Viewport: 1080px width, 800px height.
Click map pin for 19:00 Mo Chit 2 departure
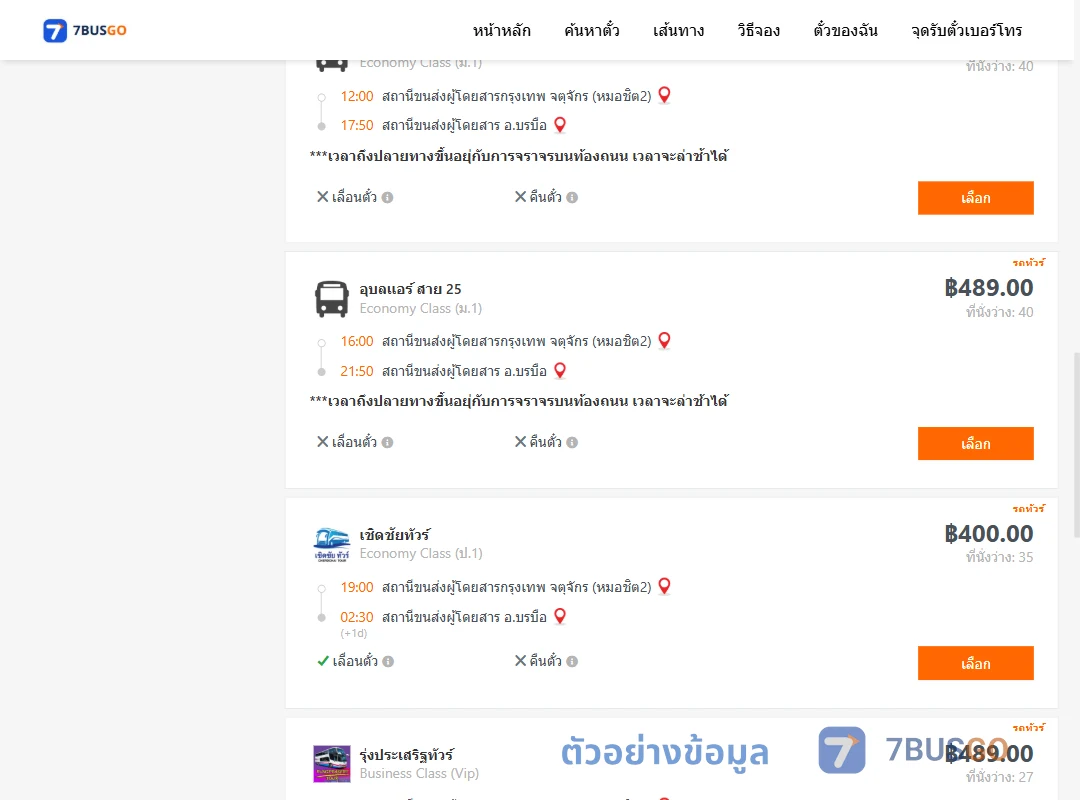click(664, 586)
